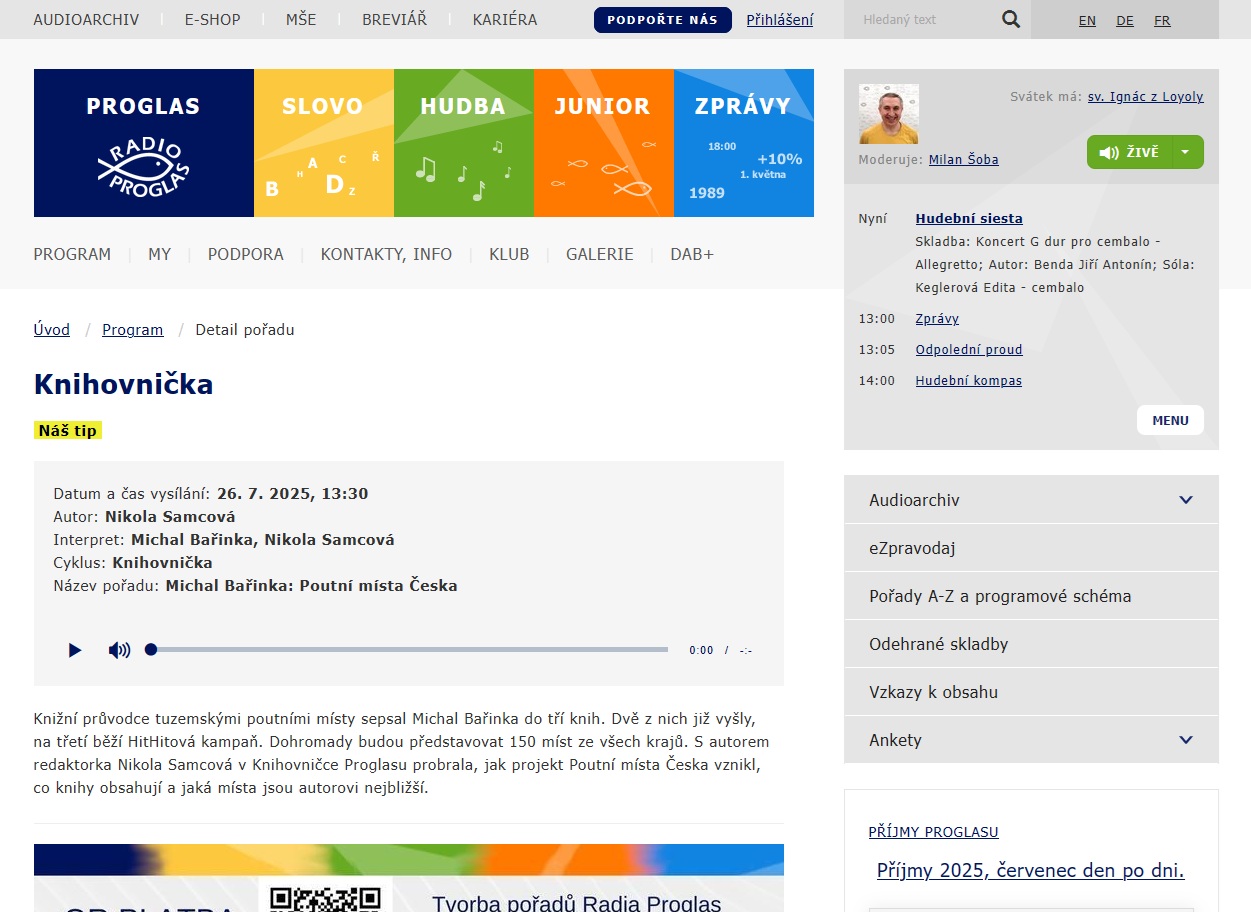Viewport: 1251px width, 912px height.
Task: Go to Program breadcrumb link
Action: (x=133, y=330)
